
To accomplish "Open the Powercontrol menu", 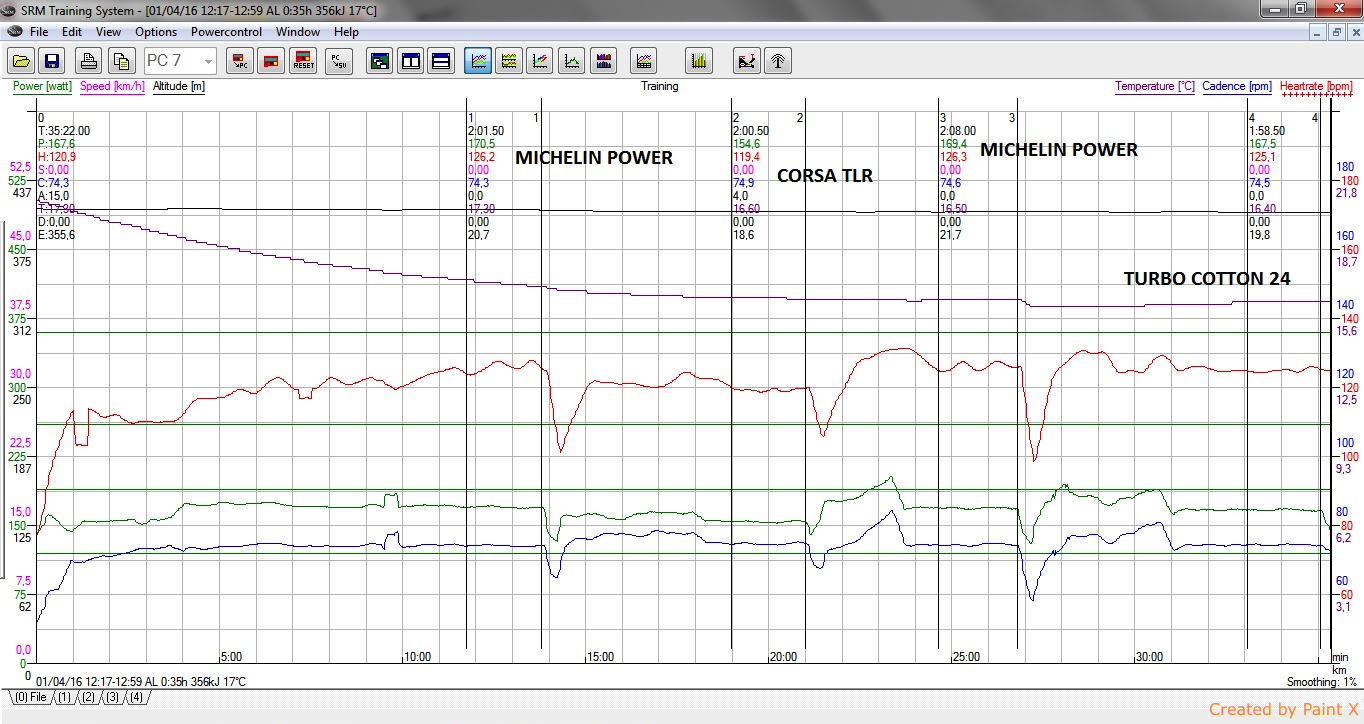I will coord(227,32).
